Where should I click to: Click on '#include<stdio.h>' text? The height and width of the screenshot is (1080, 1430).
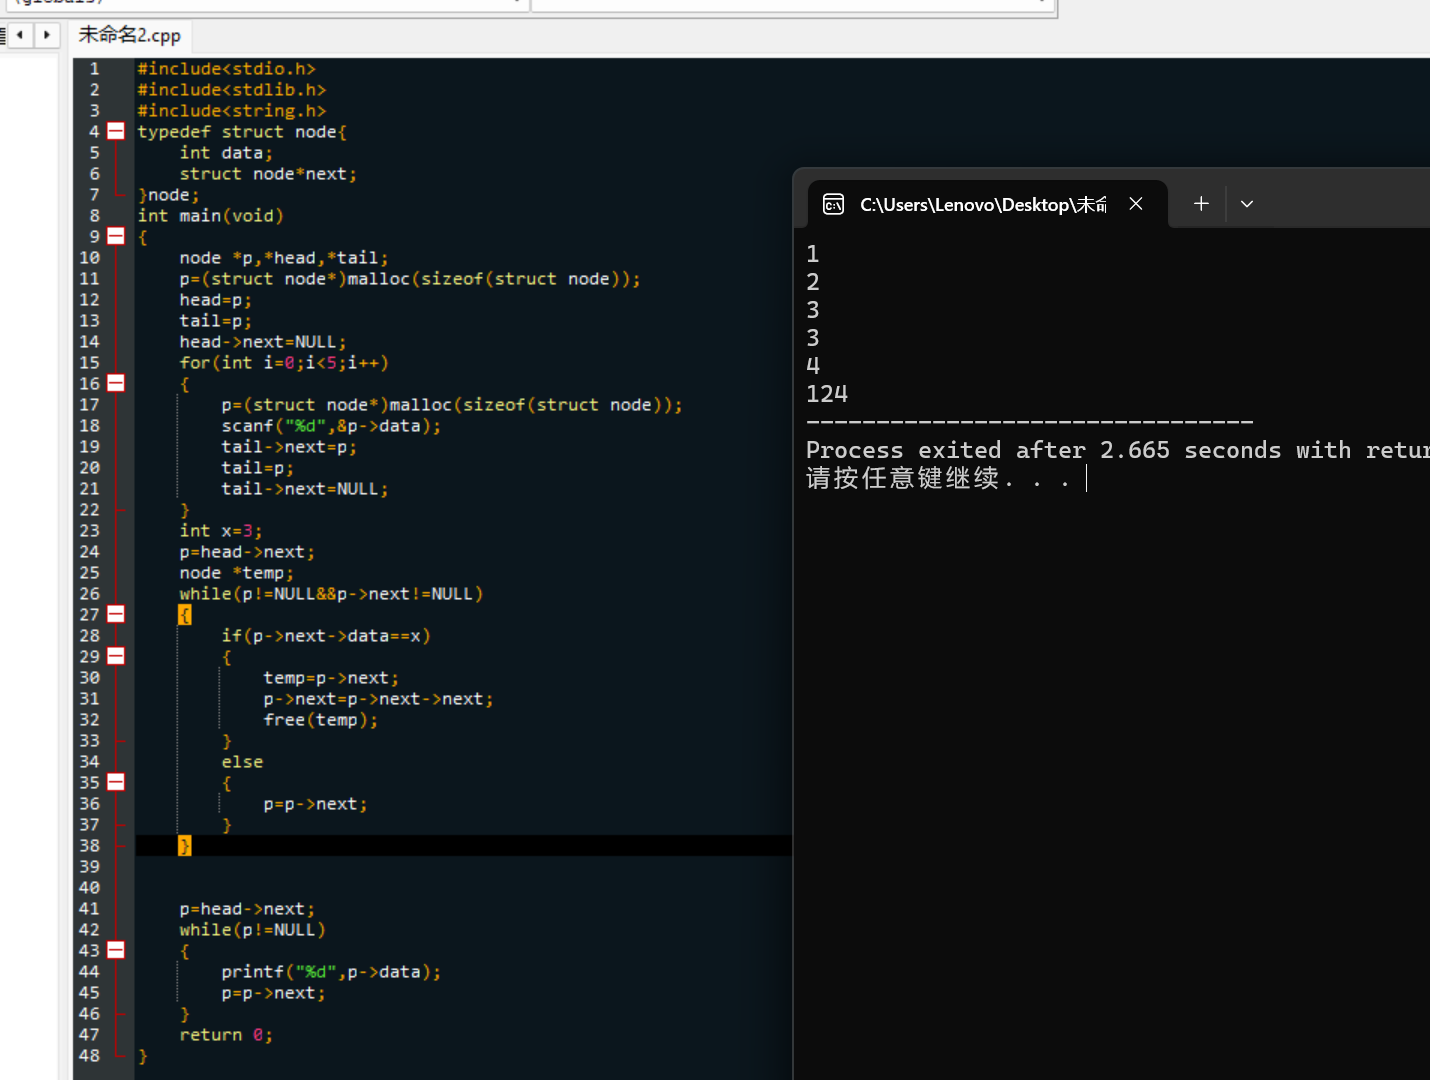[x=227, y=69]
